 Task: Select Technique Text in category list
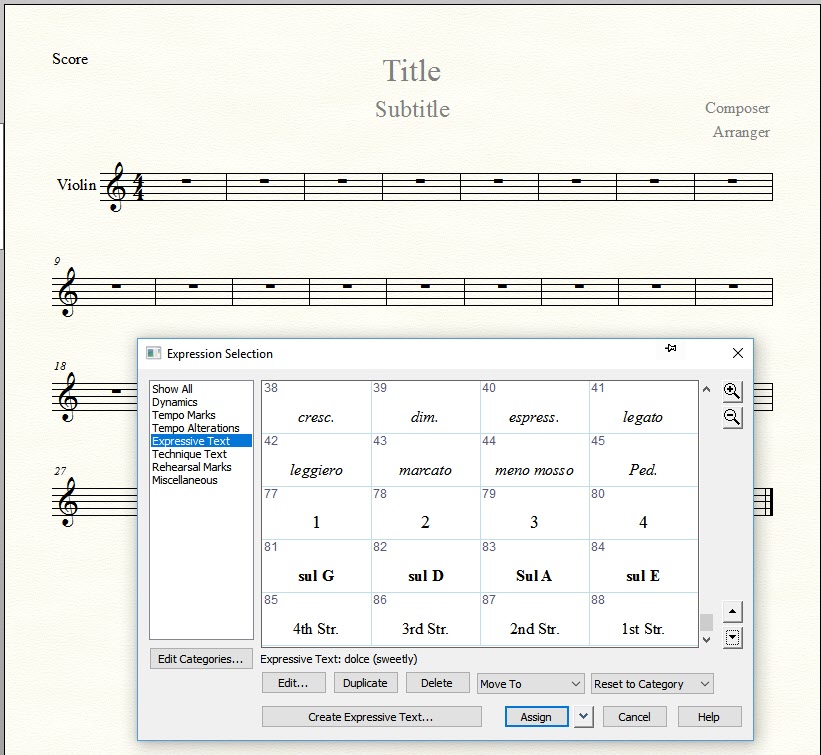click(x=189, y=454)
